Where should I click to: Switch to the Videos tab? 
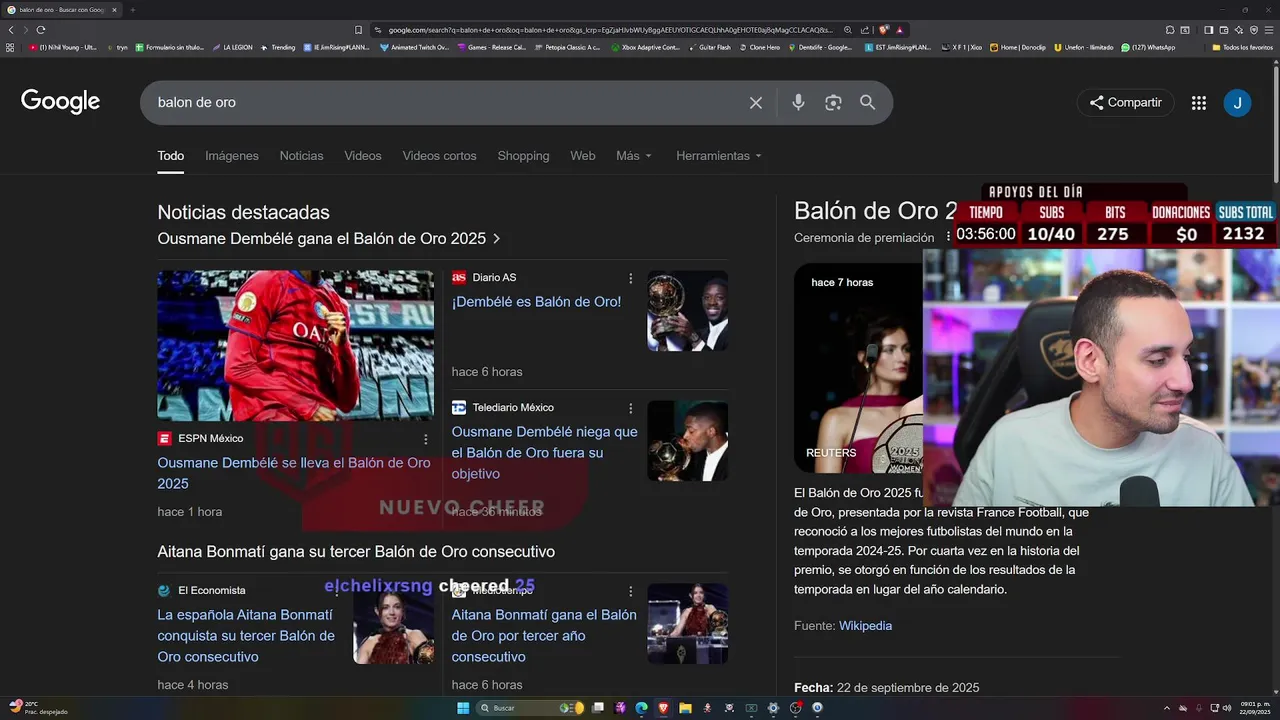363,156
